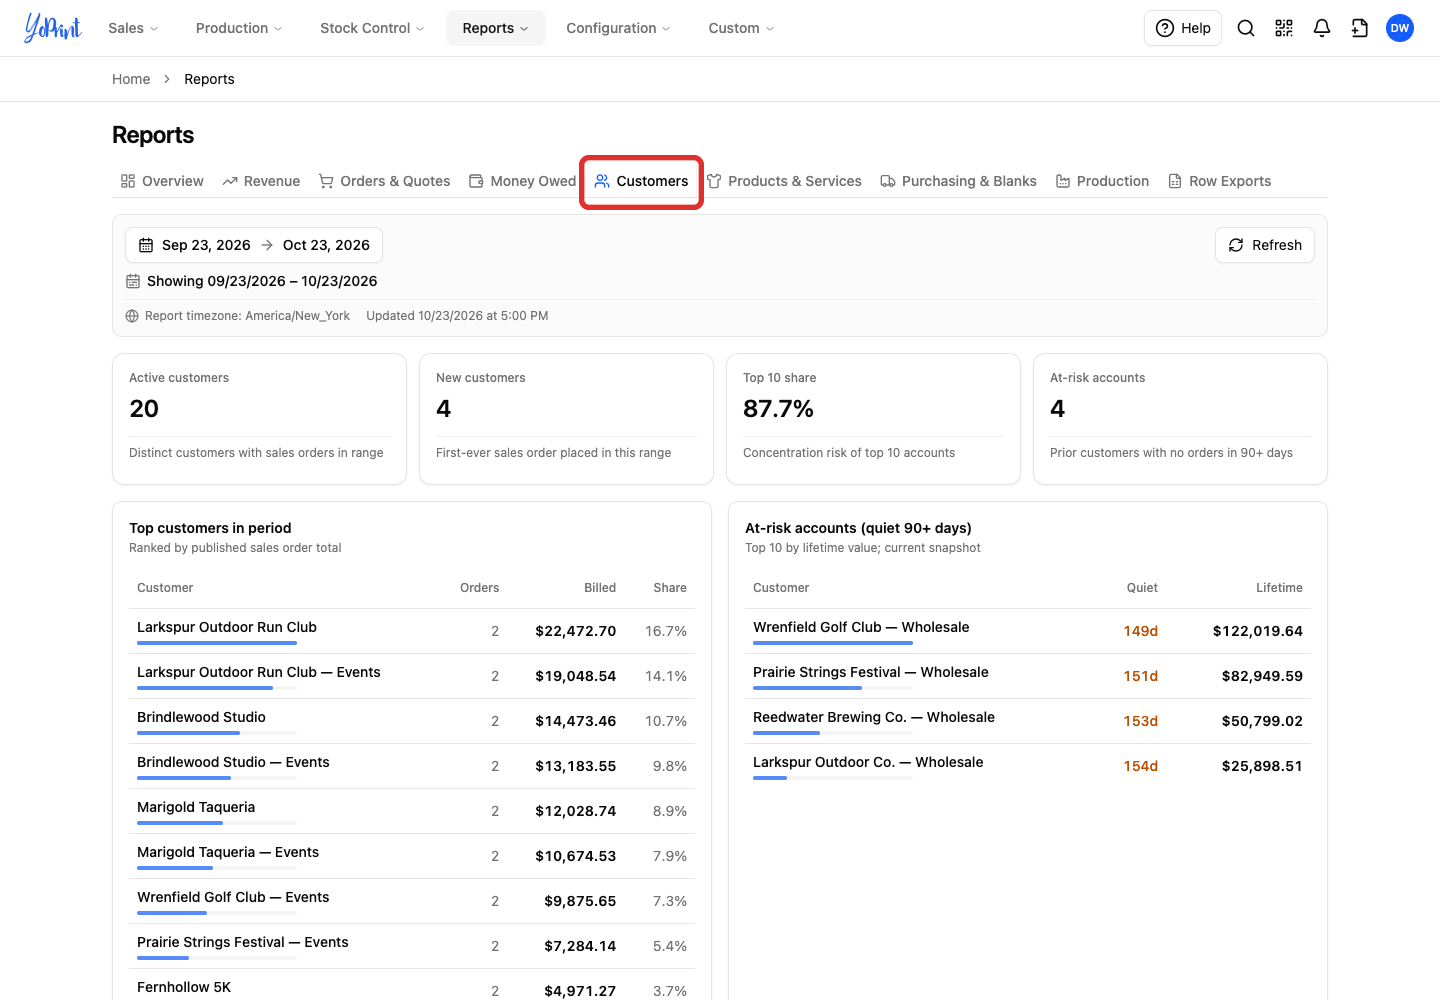Expand the Production dropdown in top navigation
Screen dimensions: 1440x1000
point(239,28)
